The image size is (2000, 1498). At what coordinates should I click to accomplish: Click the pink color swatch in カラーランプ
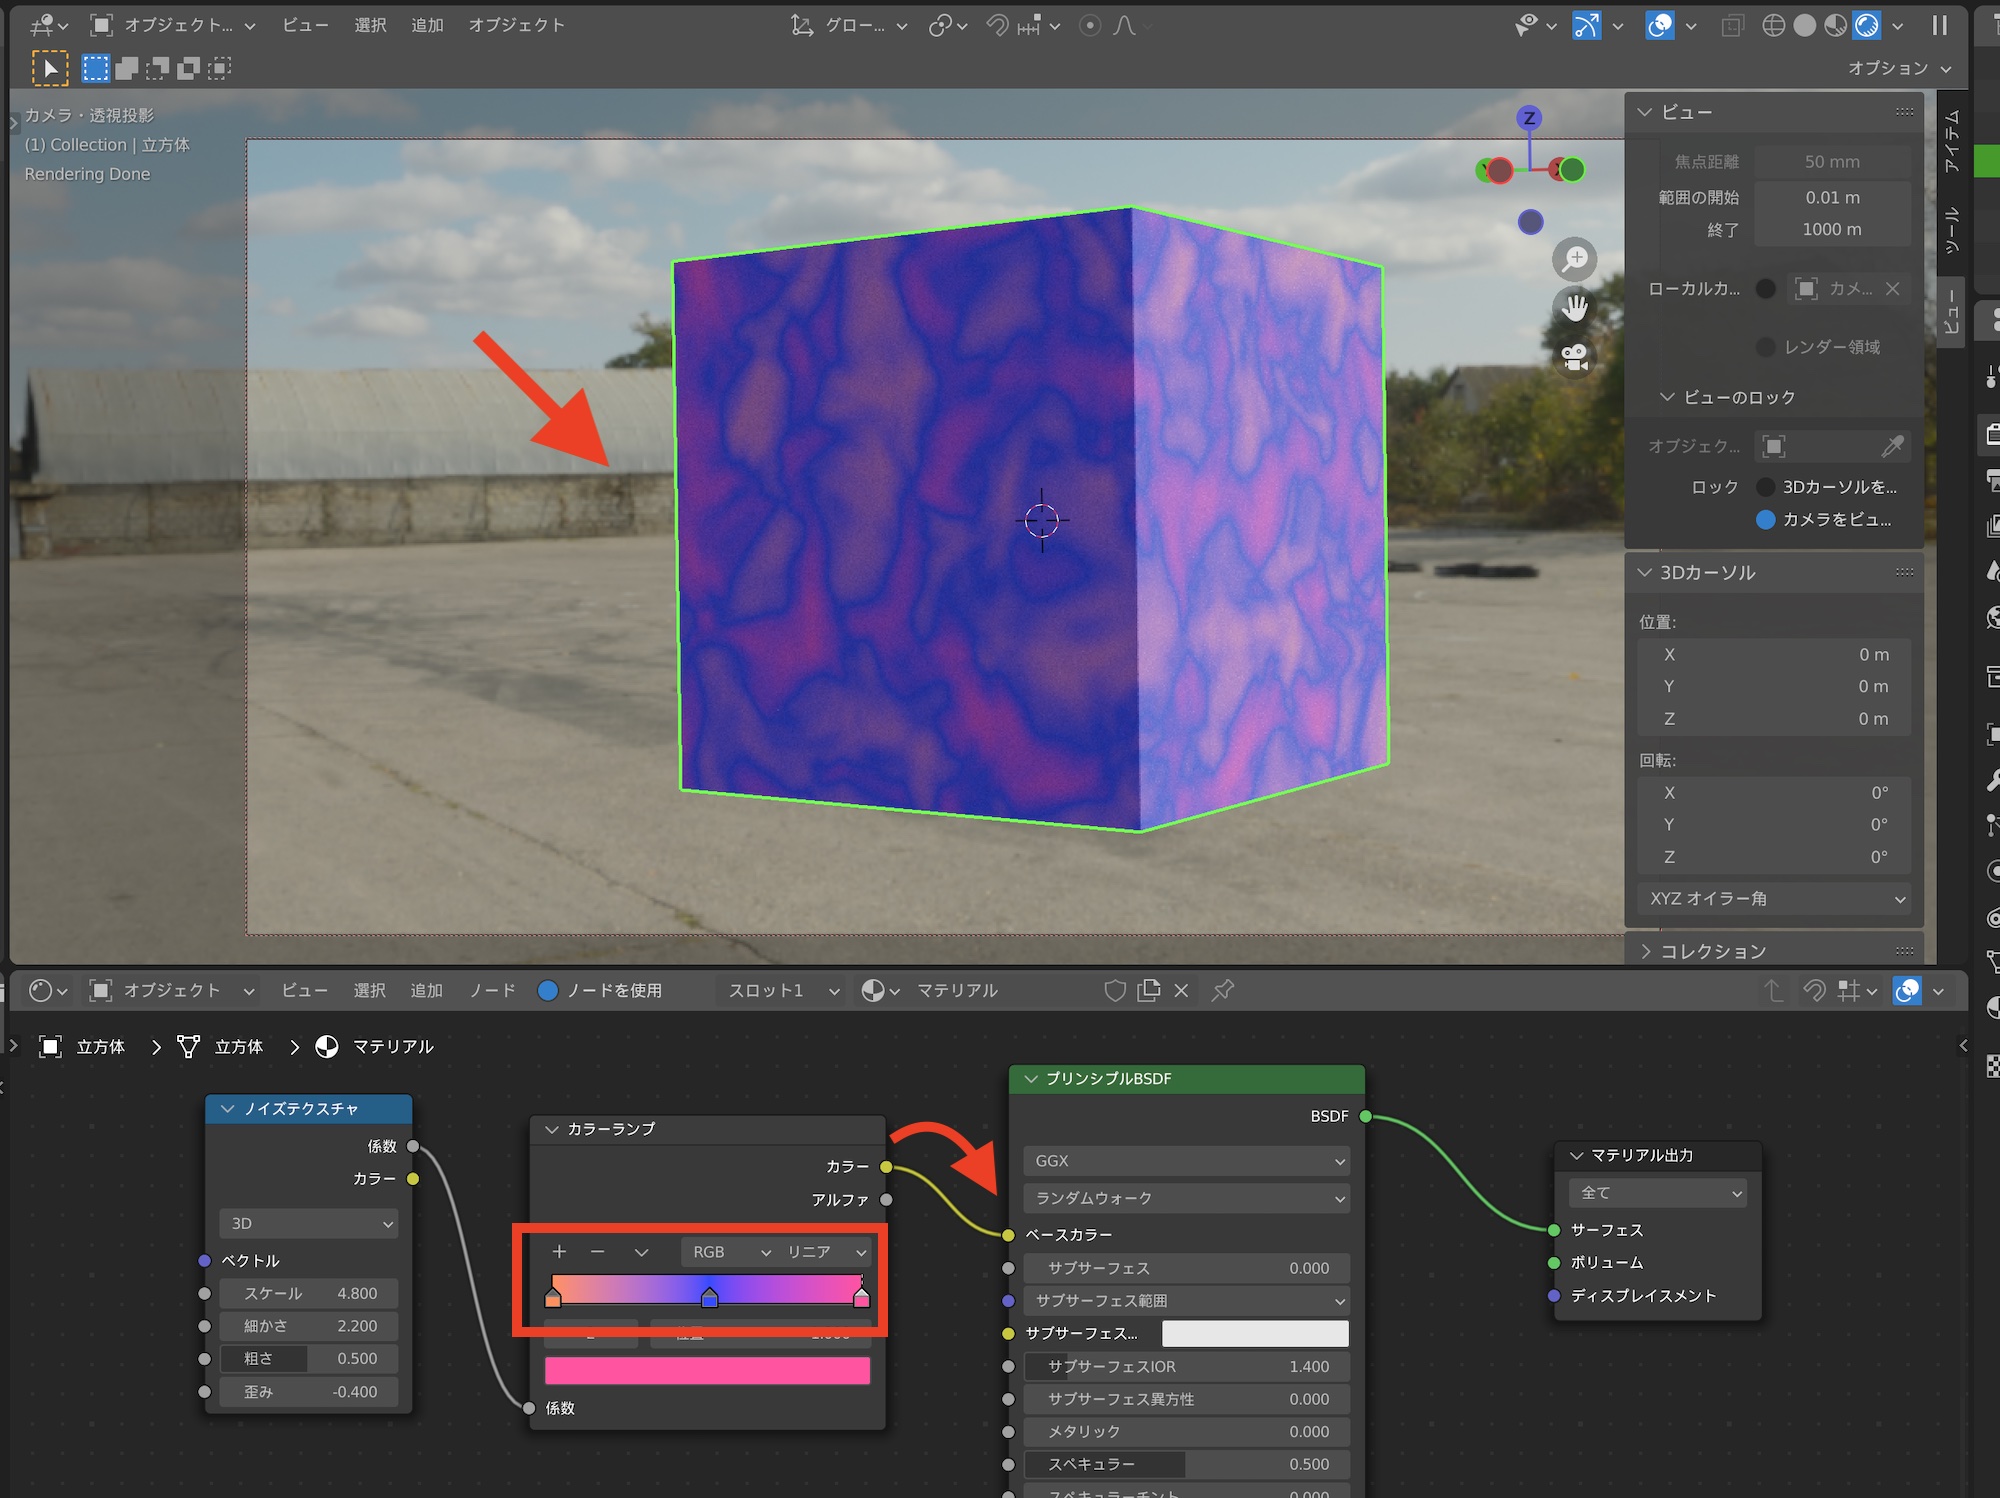coord(707,1370)
